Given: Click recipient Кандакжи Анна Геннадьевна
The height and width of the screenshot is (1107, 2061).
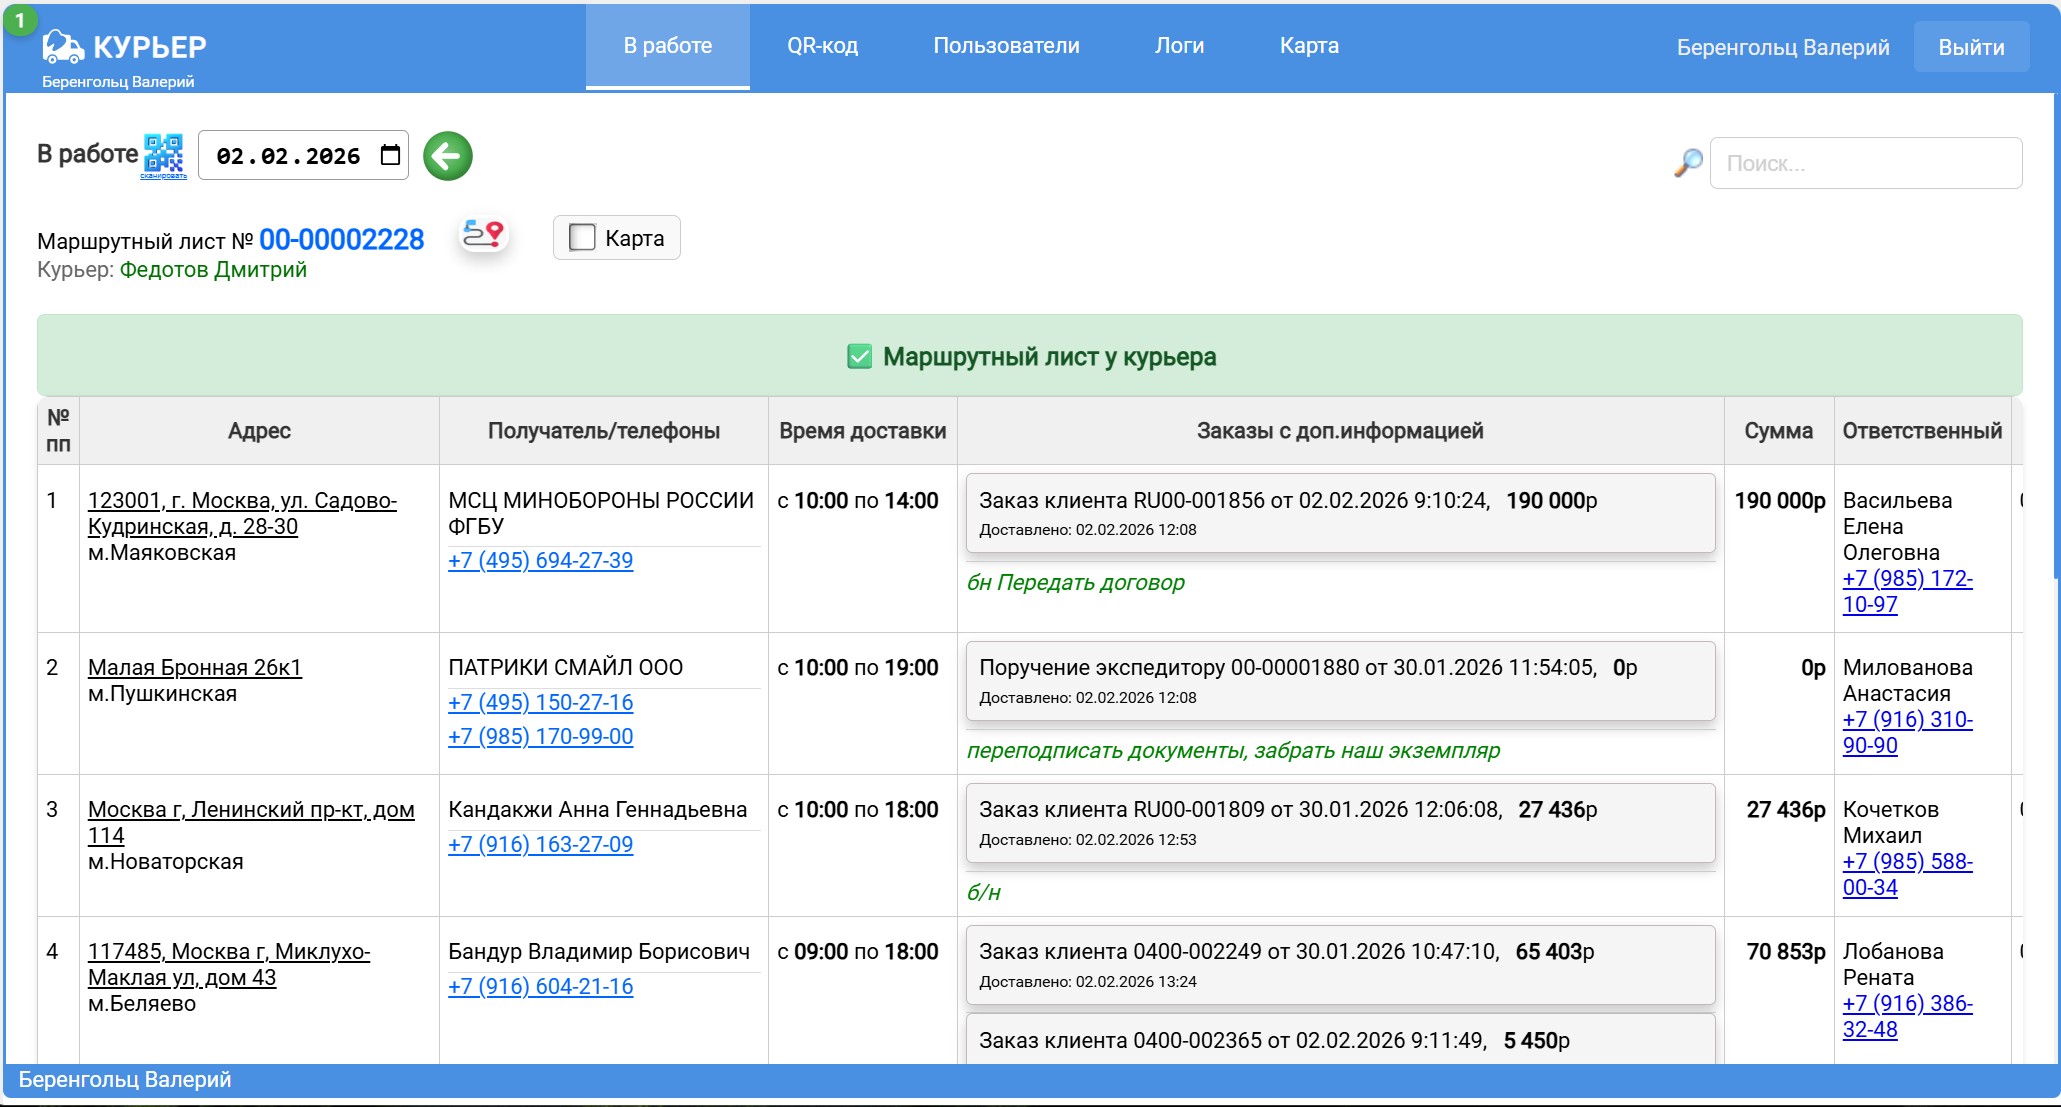Looking at the screenshot, I should coord(597,810).
